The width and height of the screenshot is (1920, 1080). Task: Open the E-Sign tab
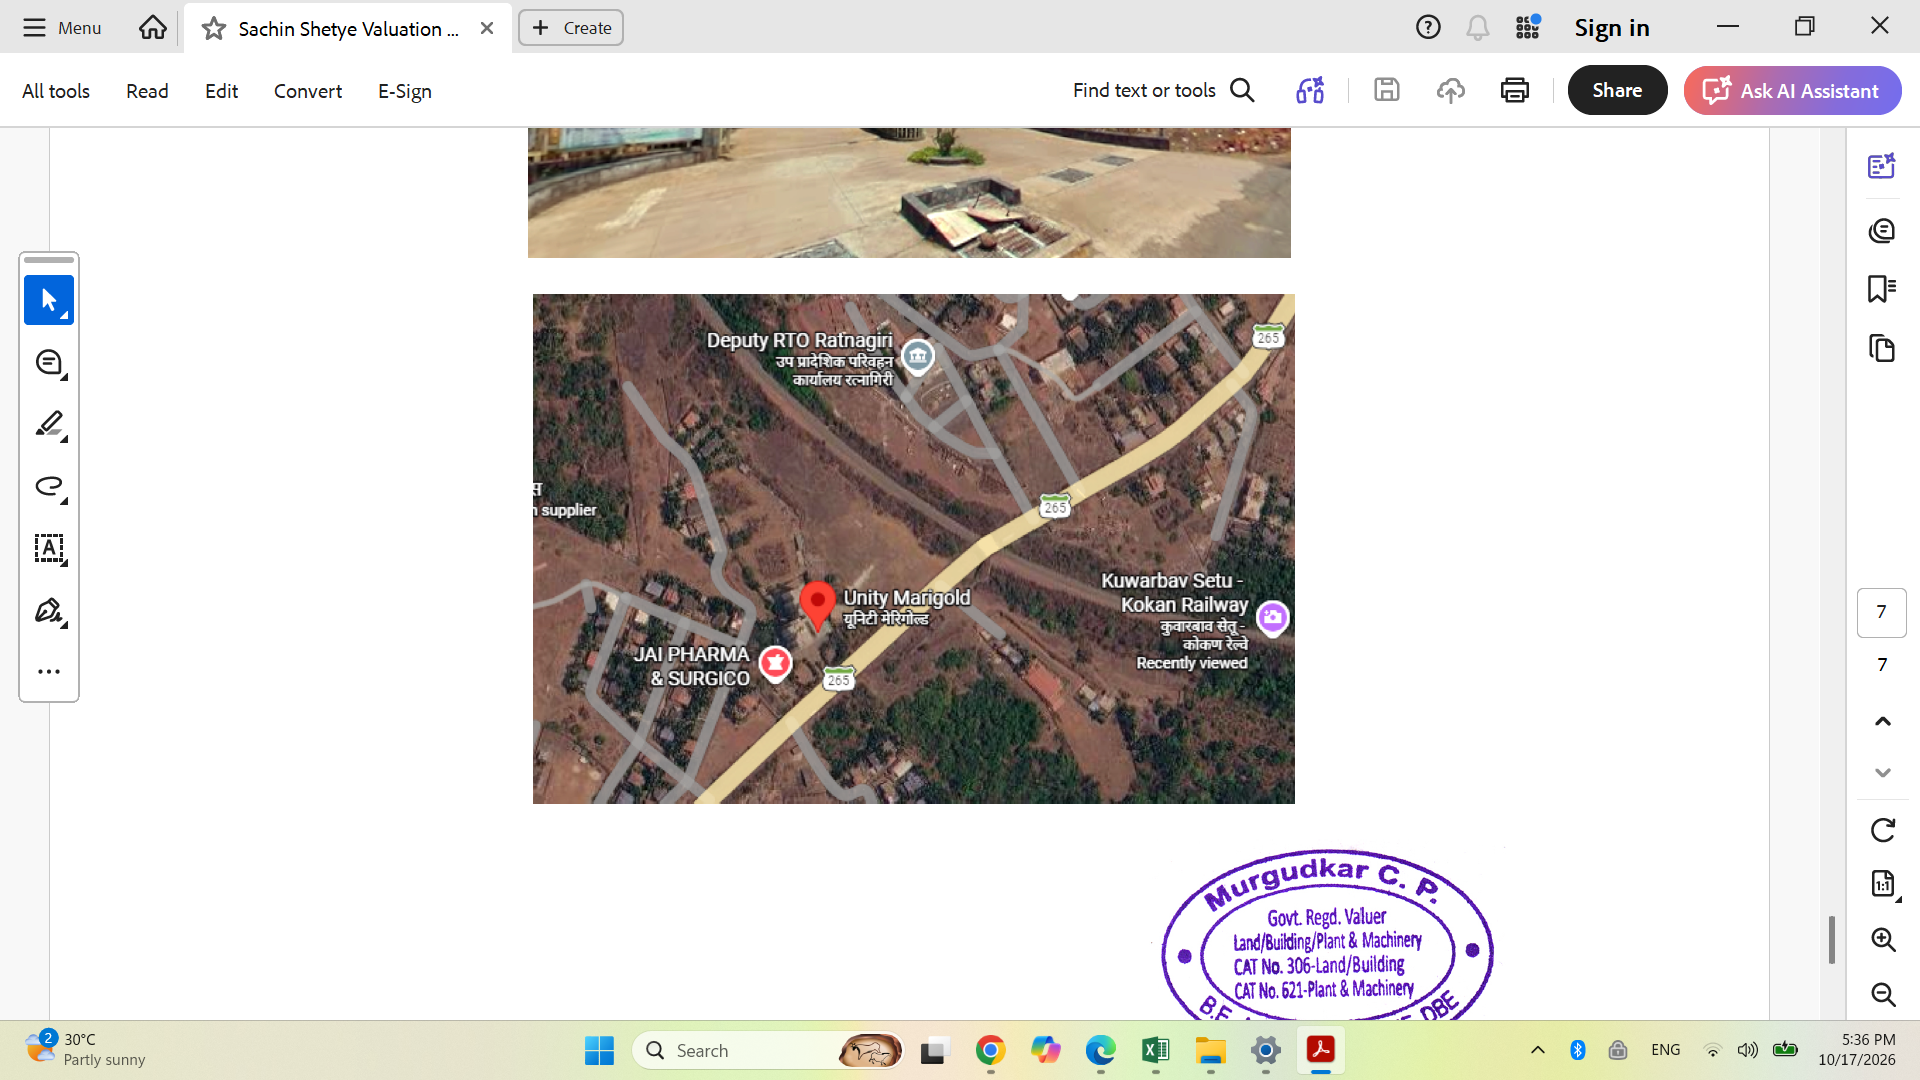coord(405,91)
